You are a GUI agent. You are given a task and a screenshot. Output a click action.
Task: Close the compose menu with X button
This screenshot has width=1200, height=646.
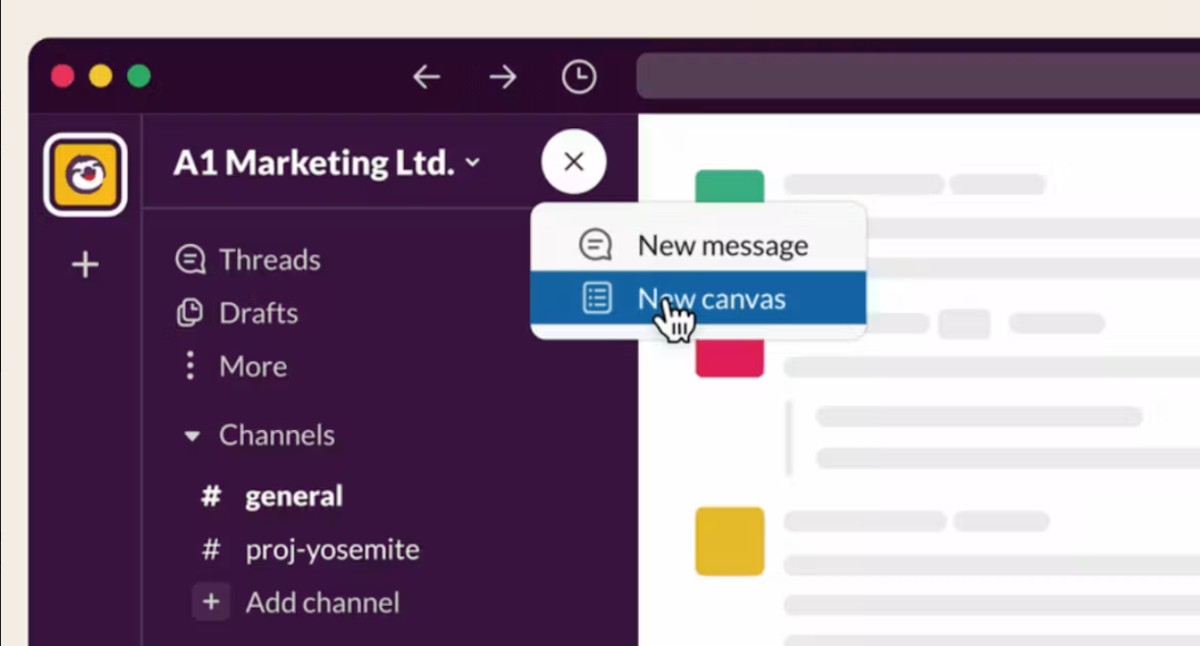574,162
